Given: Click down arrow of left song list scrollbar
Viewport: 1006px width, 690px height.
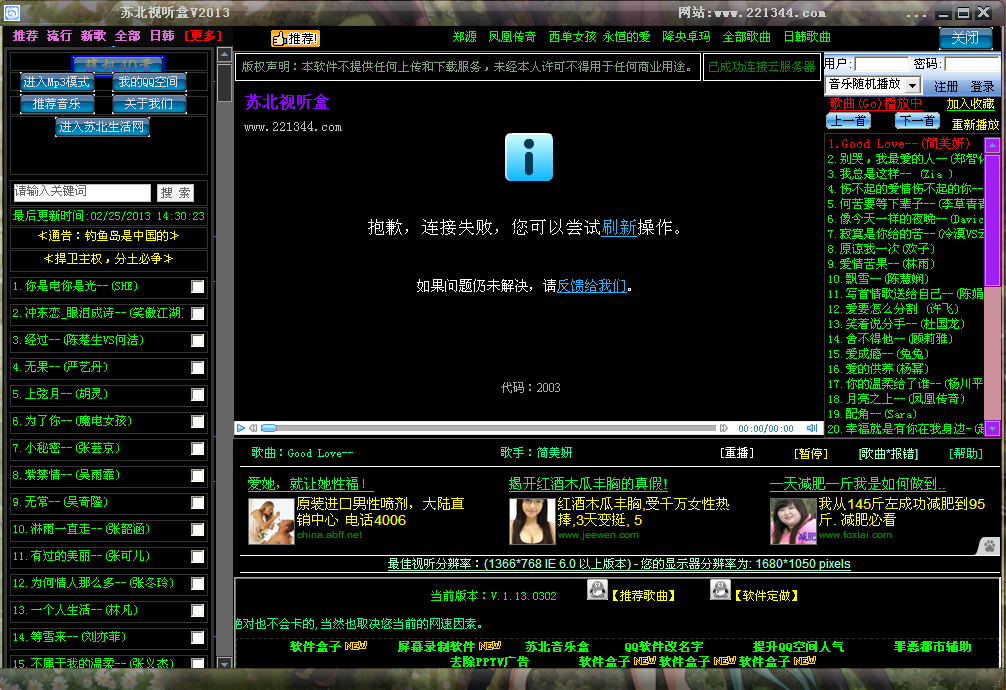Looking at the screenshot, I should pyautogui.click(x=224, y=664).
